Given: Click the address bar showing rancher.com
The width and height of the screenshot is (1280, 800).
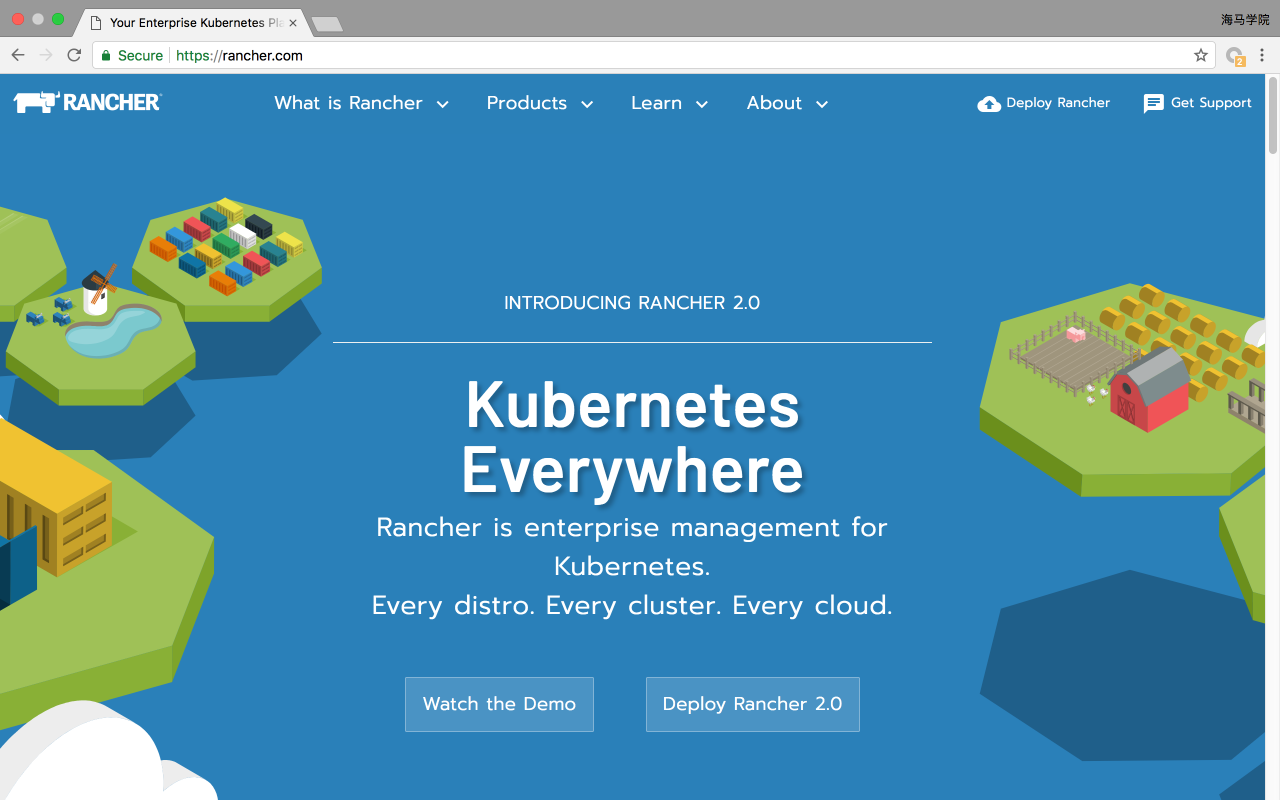Looking at the screenshot, I should pos(655,55).
